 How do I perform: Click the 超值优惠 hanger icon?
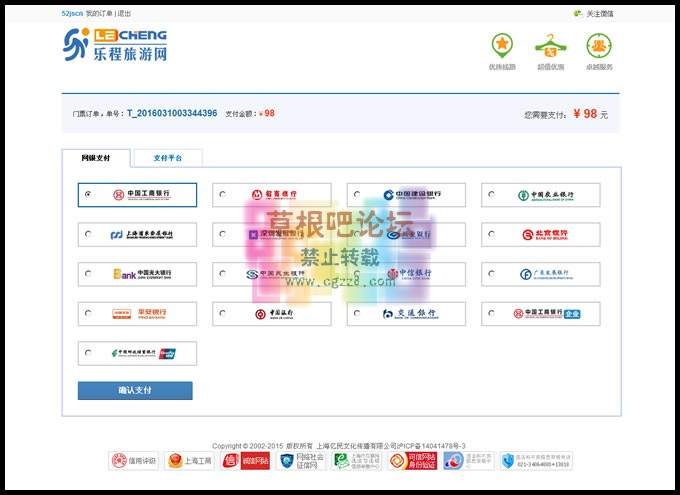(x=550, y=46)
